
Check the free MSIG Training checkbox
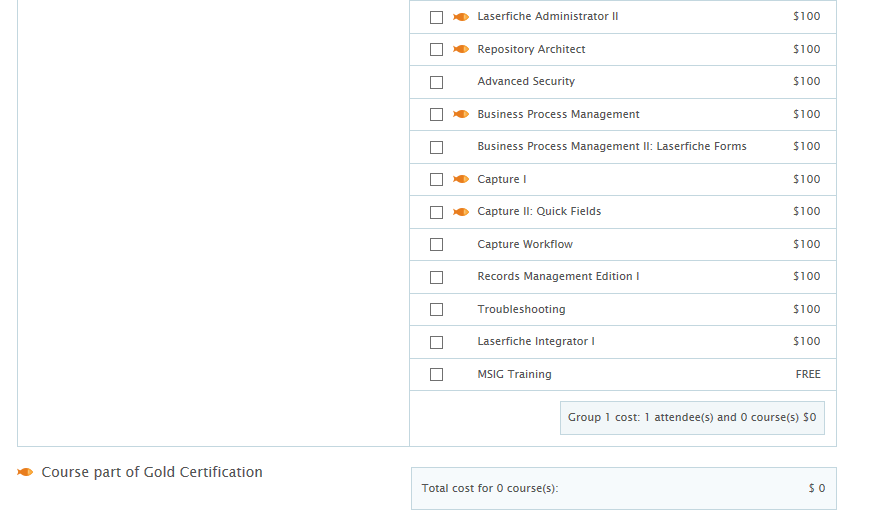(437, 374)
